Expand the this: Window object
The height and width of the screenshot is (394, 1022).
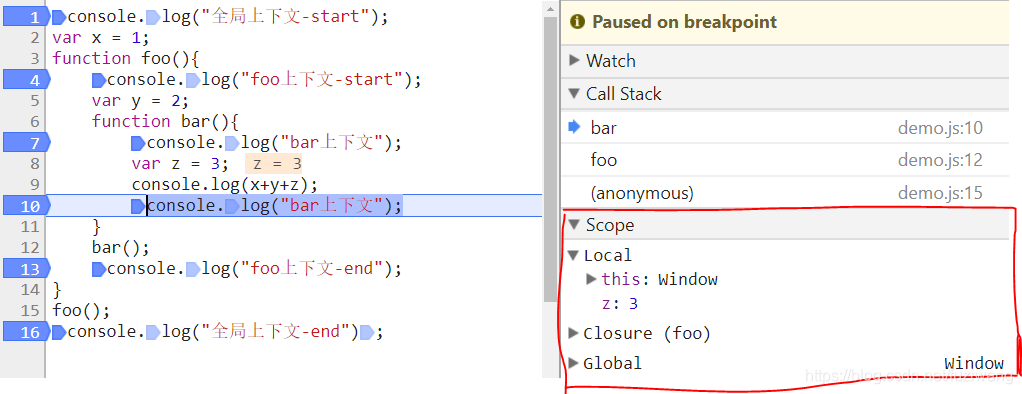point(591,279)
